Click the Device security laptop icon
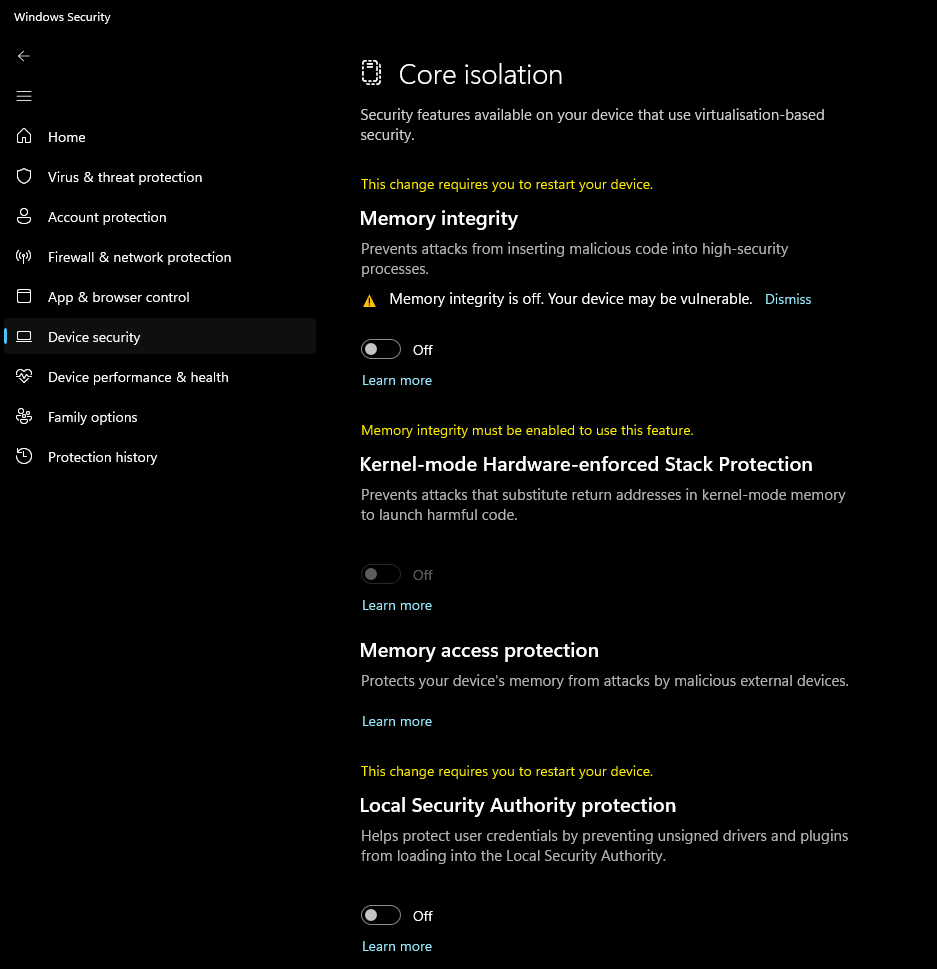The image size is (937, 969). 23,336
